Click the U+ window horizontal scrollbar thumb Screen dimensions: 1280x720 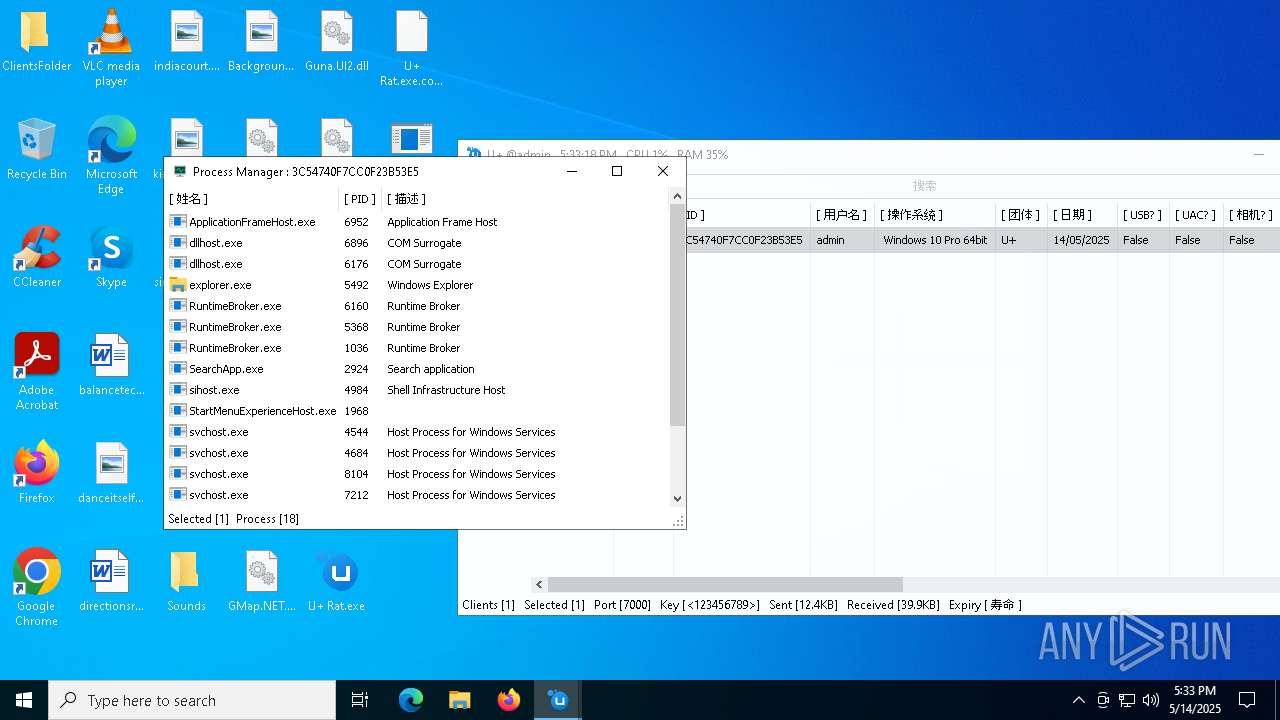pos(725,585)
